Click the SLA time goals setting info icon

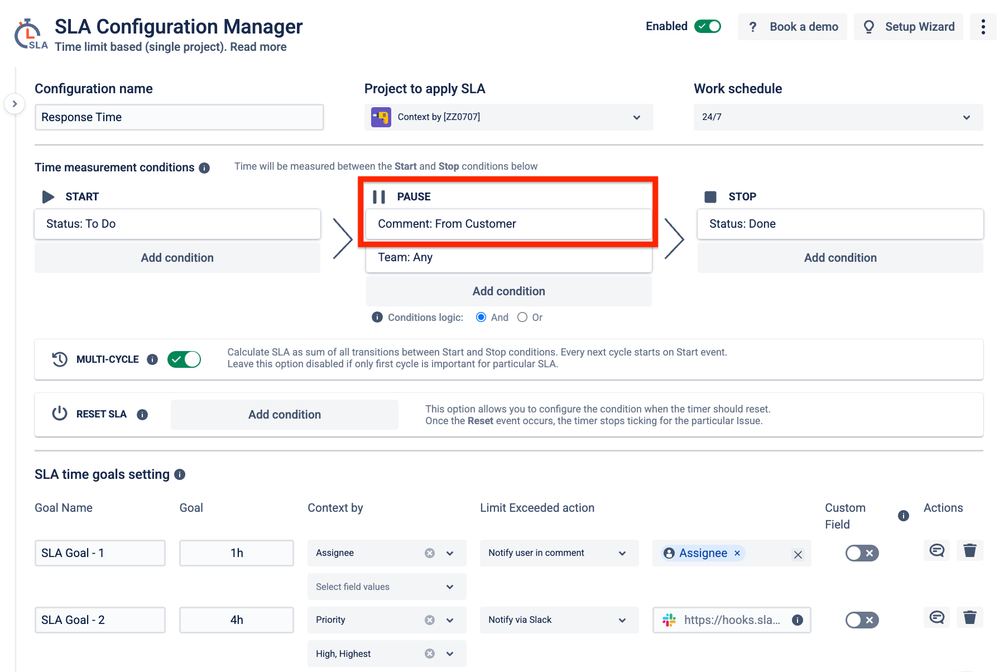[x=180, y=475]
